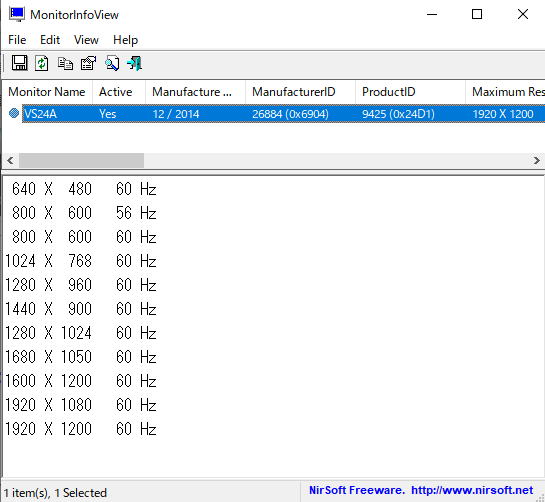This screenshot has width=545, height=502.
Task: Click the Refresh toolbar icon
Action: 42,63
